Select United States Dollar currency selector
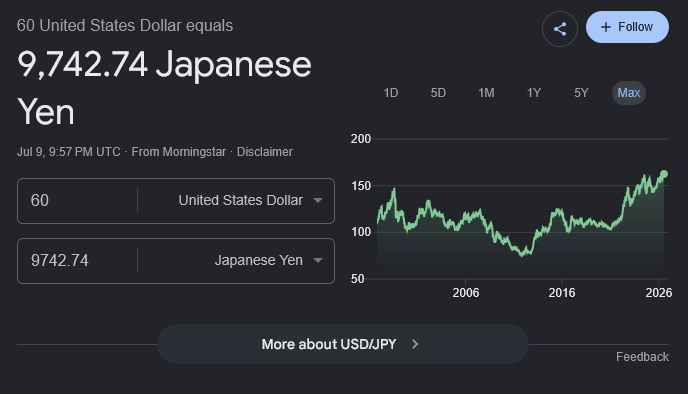Image resolution: width=688 pixels, height=394 pixels. click(x=236, y=201)
